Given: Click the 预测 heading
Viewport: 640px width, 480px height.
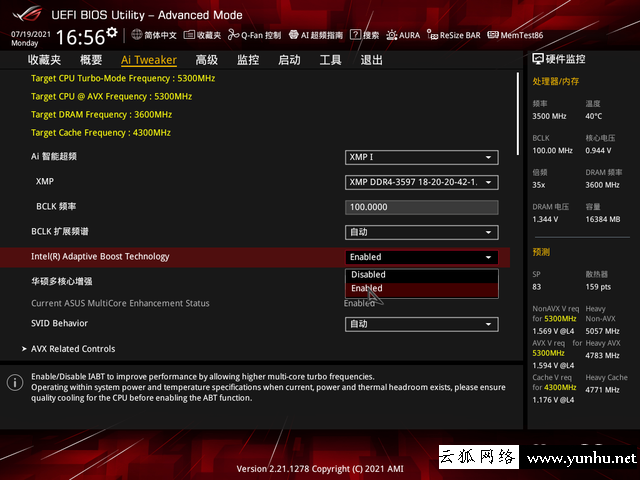Looking at the screenshot, I should pos(541,252).
